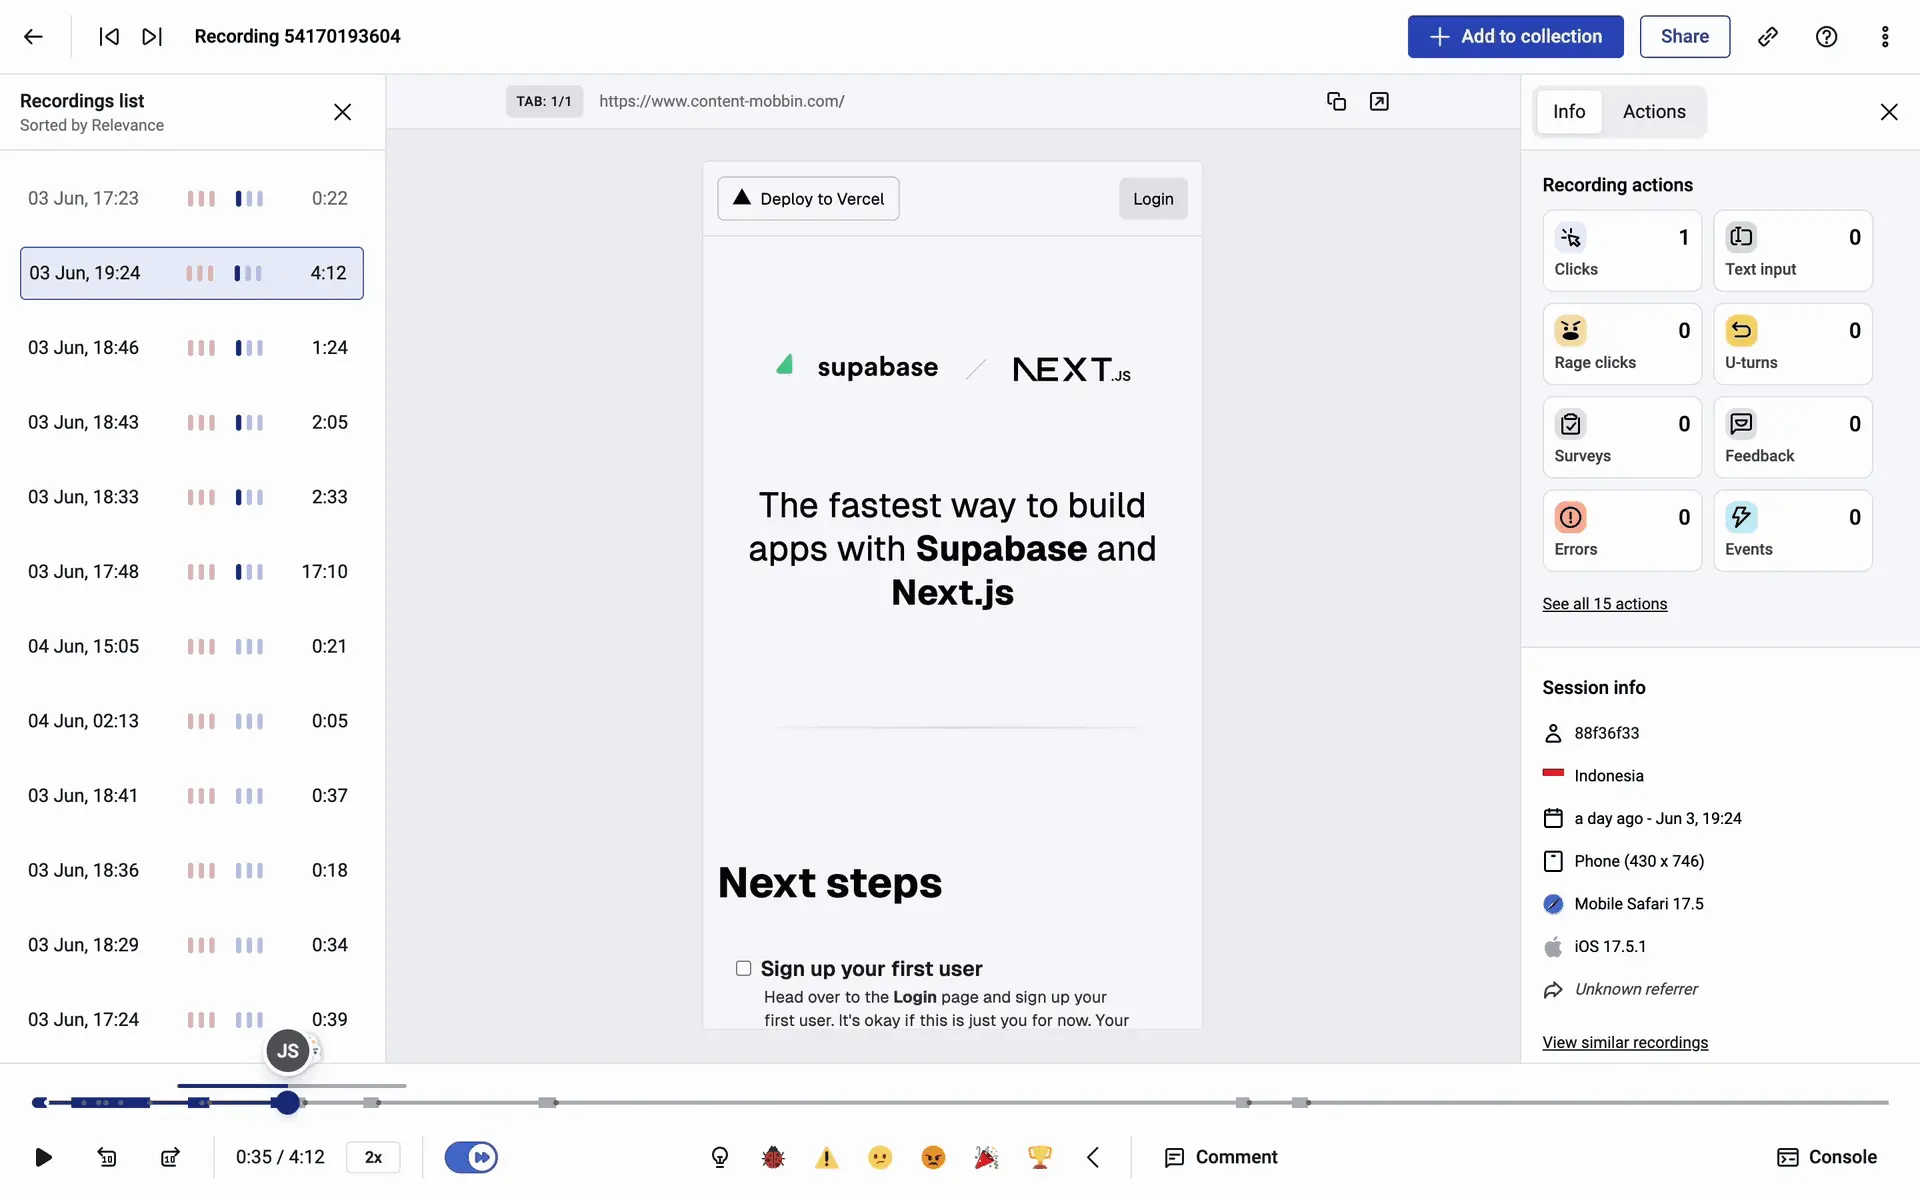Select the Info tab

(x=1568, y=112)
